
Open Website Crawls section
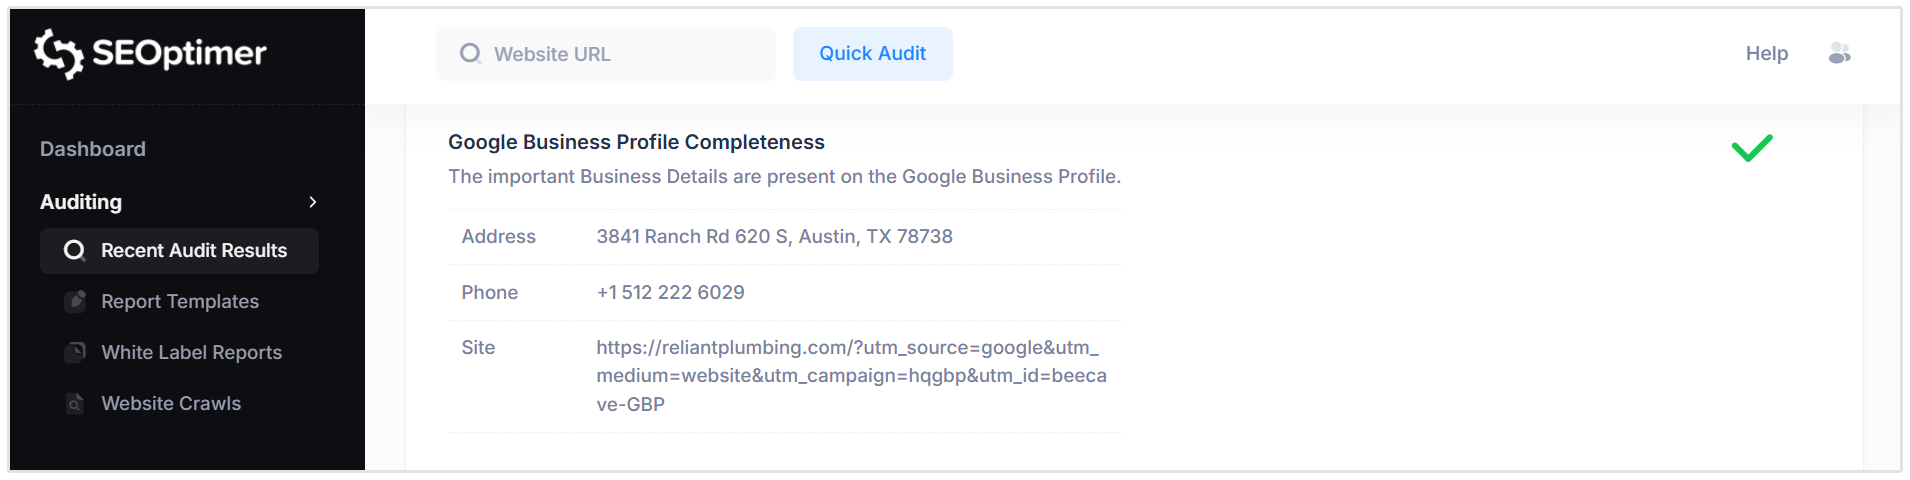point(171,404)
